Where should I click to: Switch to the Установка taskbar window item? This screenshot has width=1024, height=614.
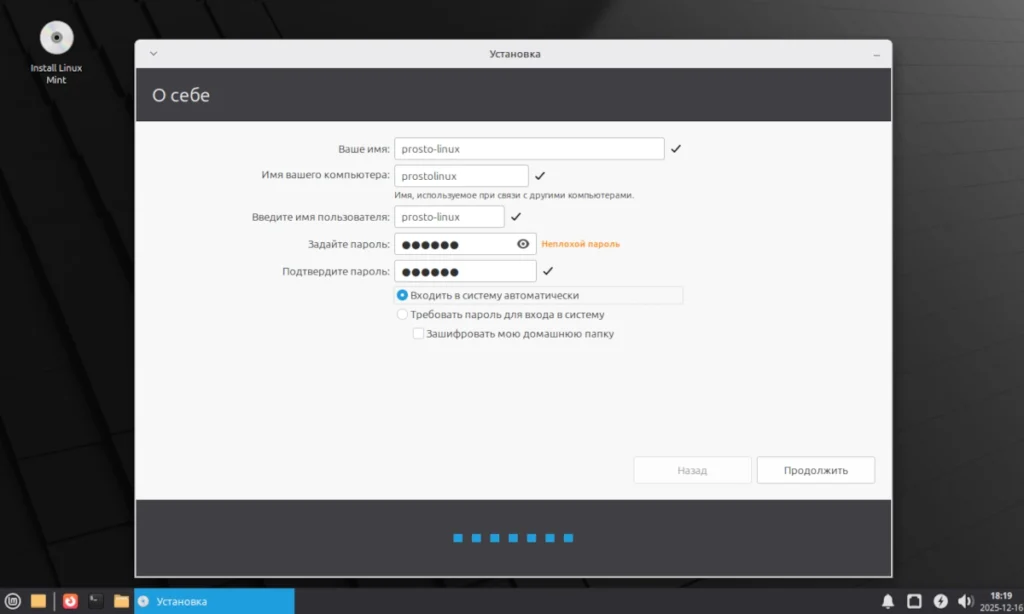pyautogui.click(x=214, y=601)
